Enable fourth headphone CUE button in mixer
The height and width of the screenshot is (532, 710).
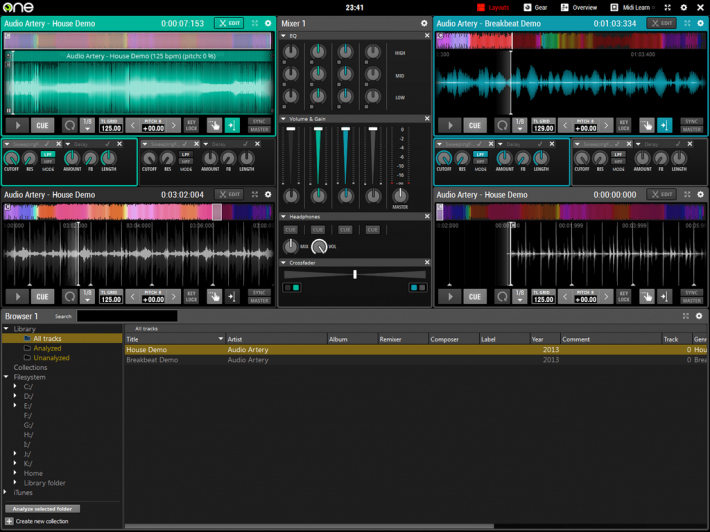click(372, 230)
